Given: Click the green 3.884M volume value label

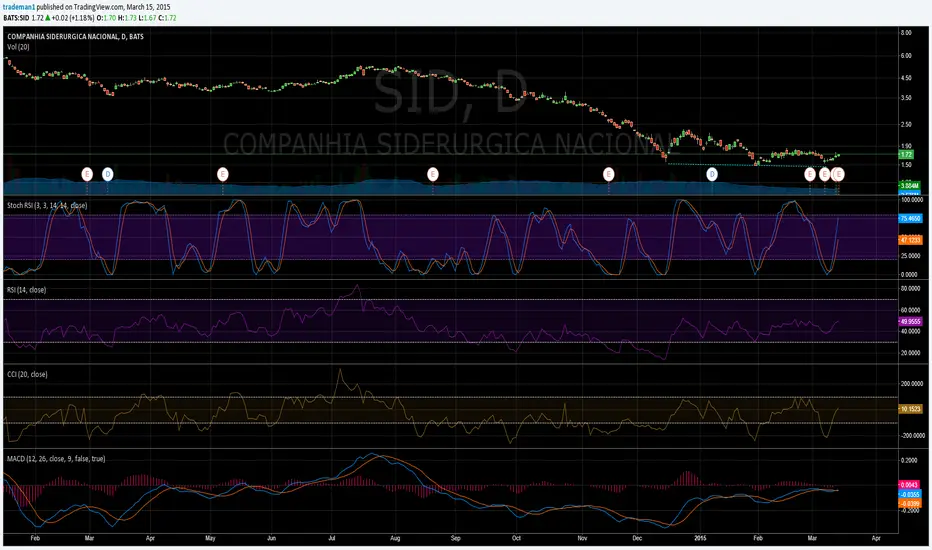Looking at the screenshot, I should 910,186.
